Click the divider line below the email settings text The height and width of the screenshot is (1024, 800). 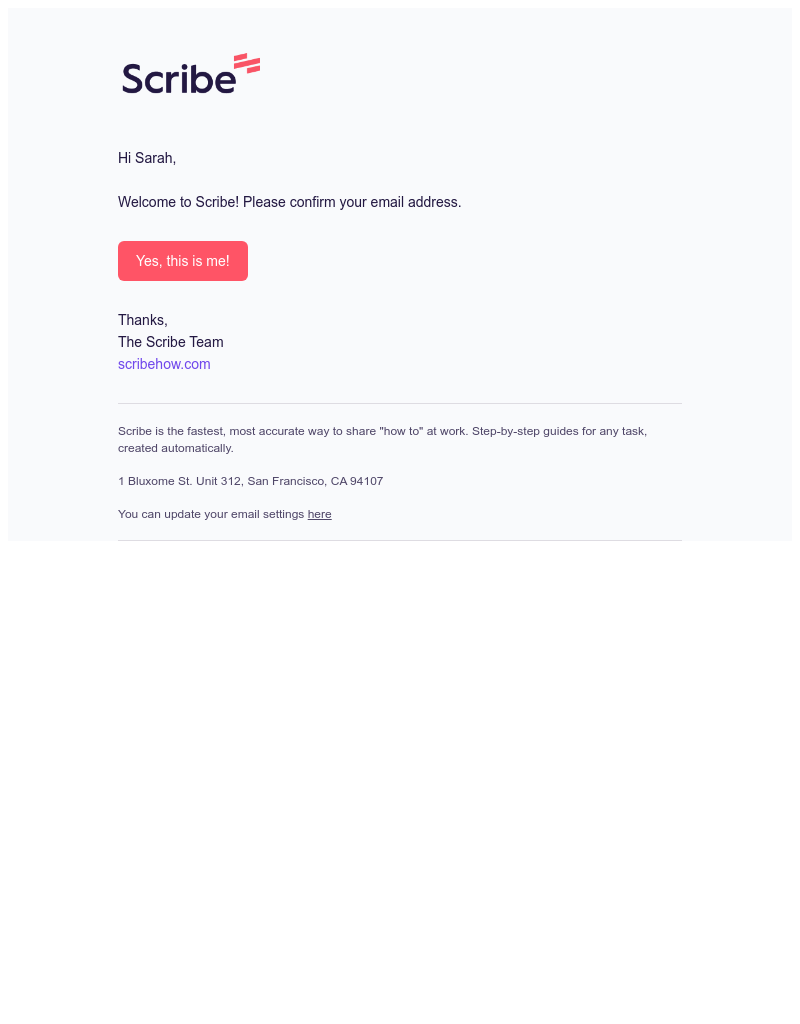point(400,539)
